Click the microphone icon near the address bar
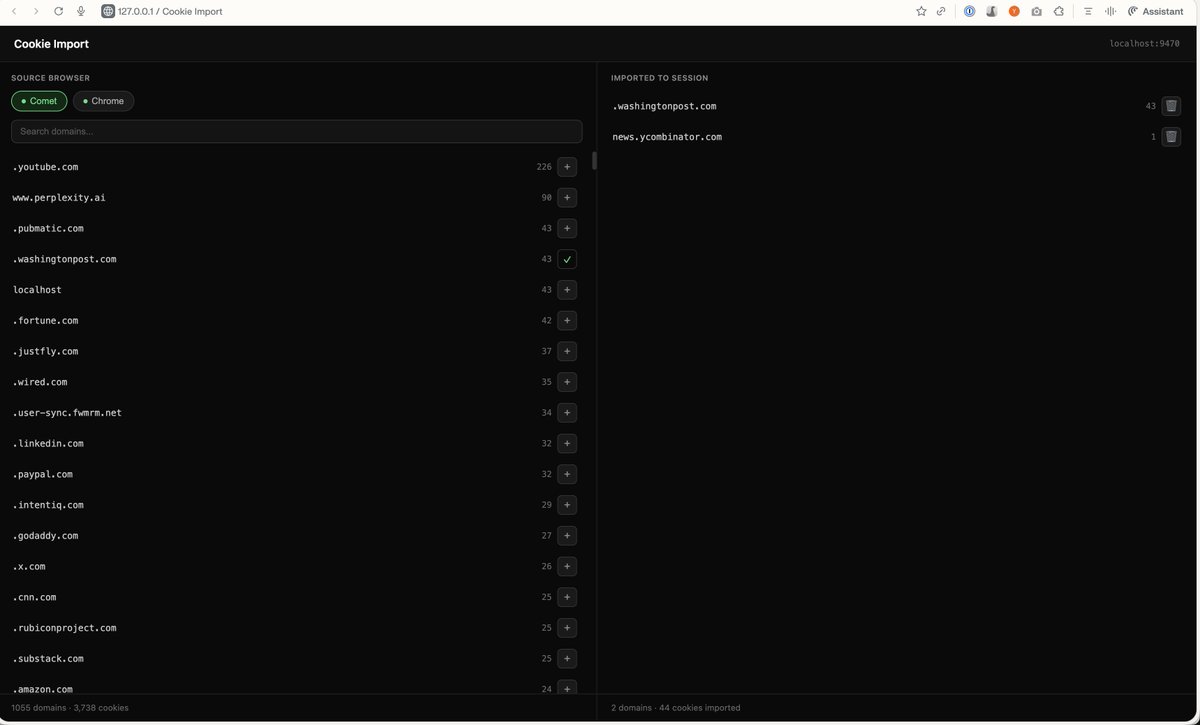This screenshot has height=725, width=1200. [x=81, y=11]
